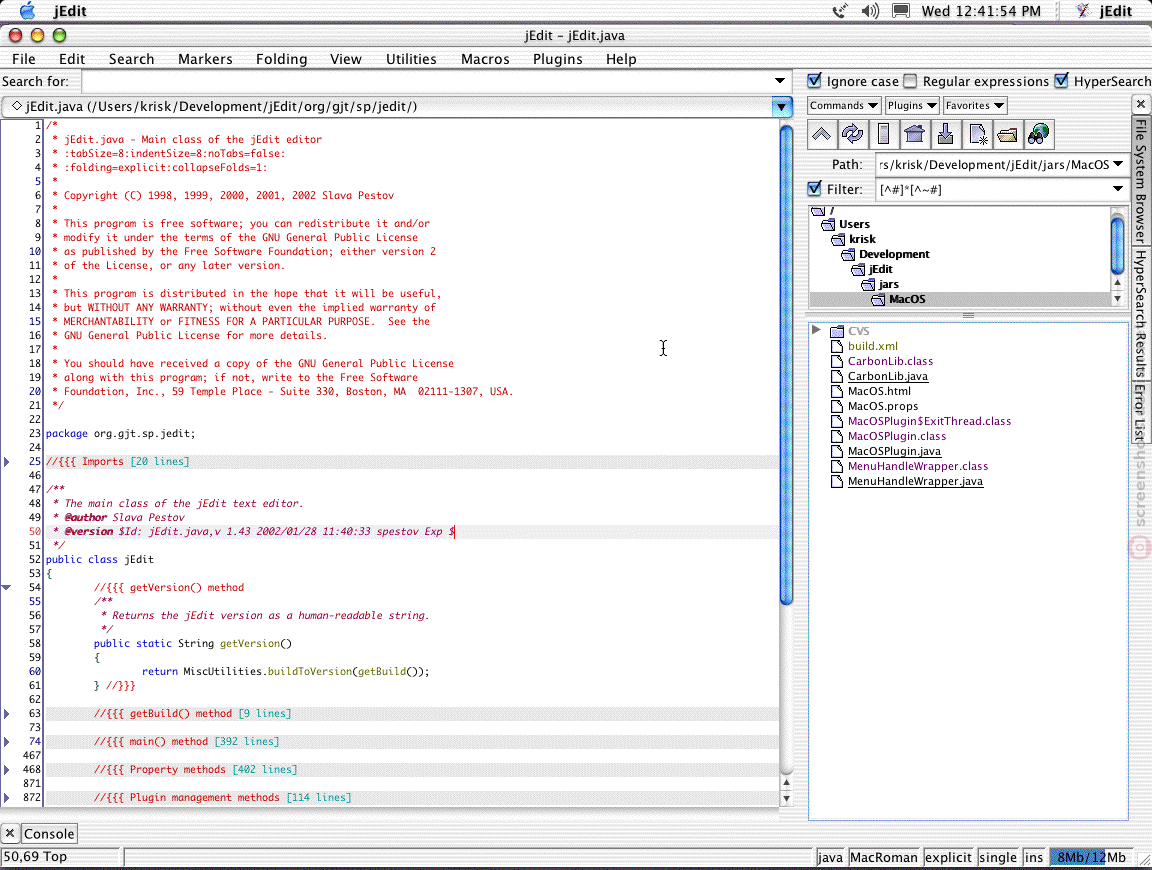1152x870 pixels.
Task: Open the volume control in menu bar
Action: point(871,11)
